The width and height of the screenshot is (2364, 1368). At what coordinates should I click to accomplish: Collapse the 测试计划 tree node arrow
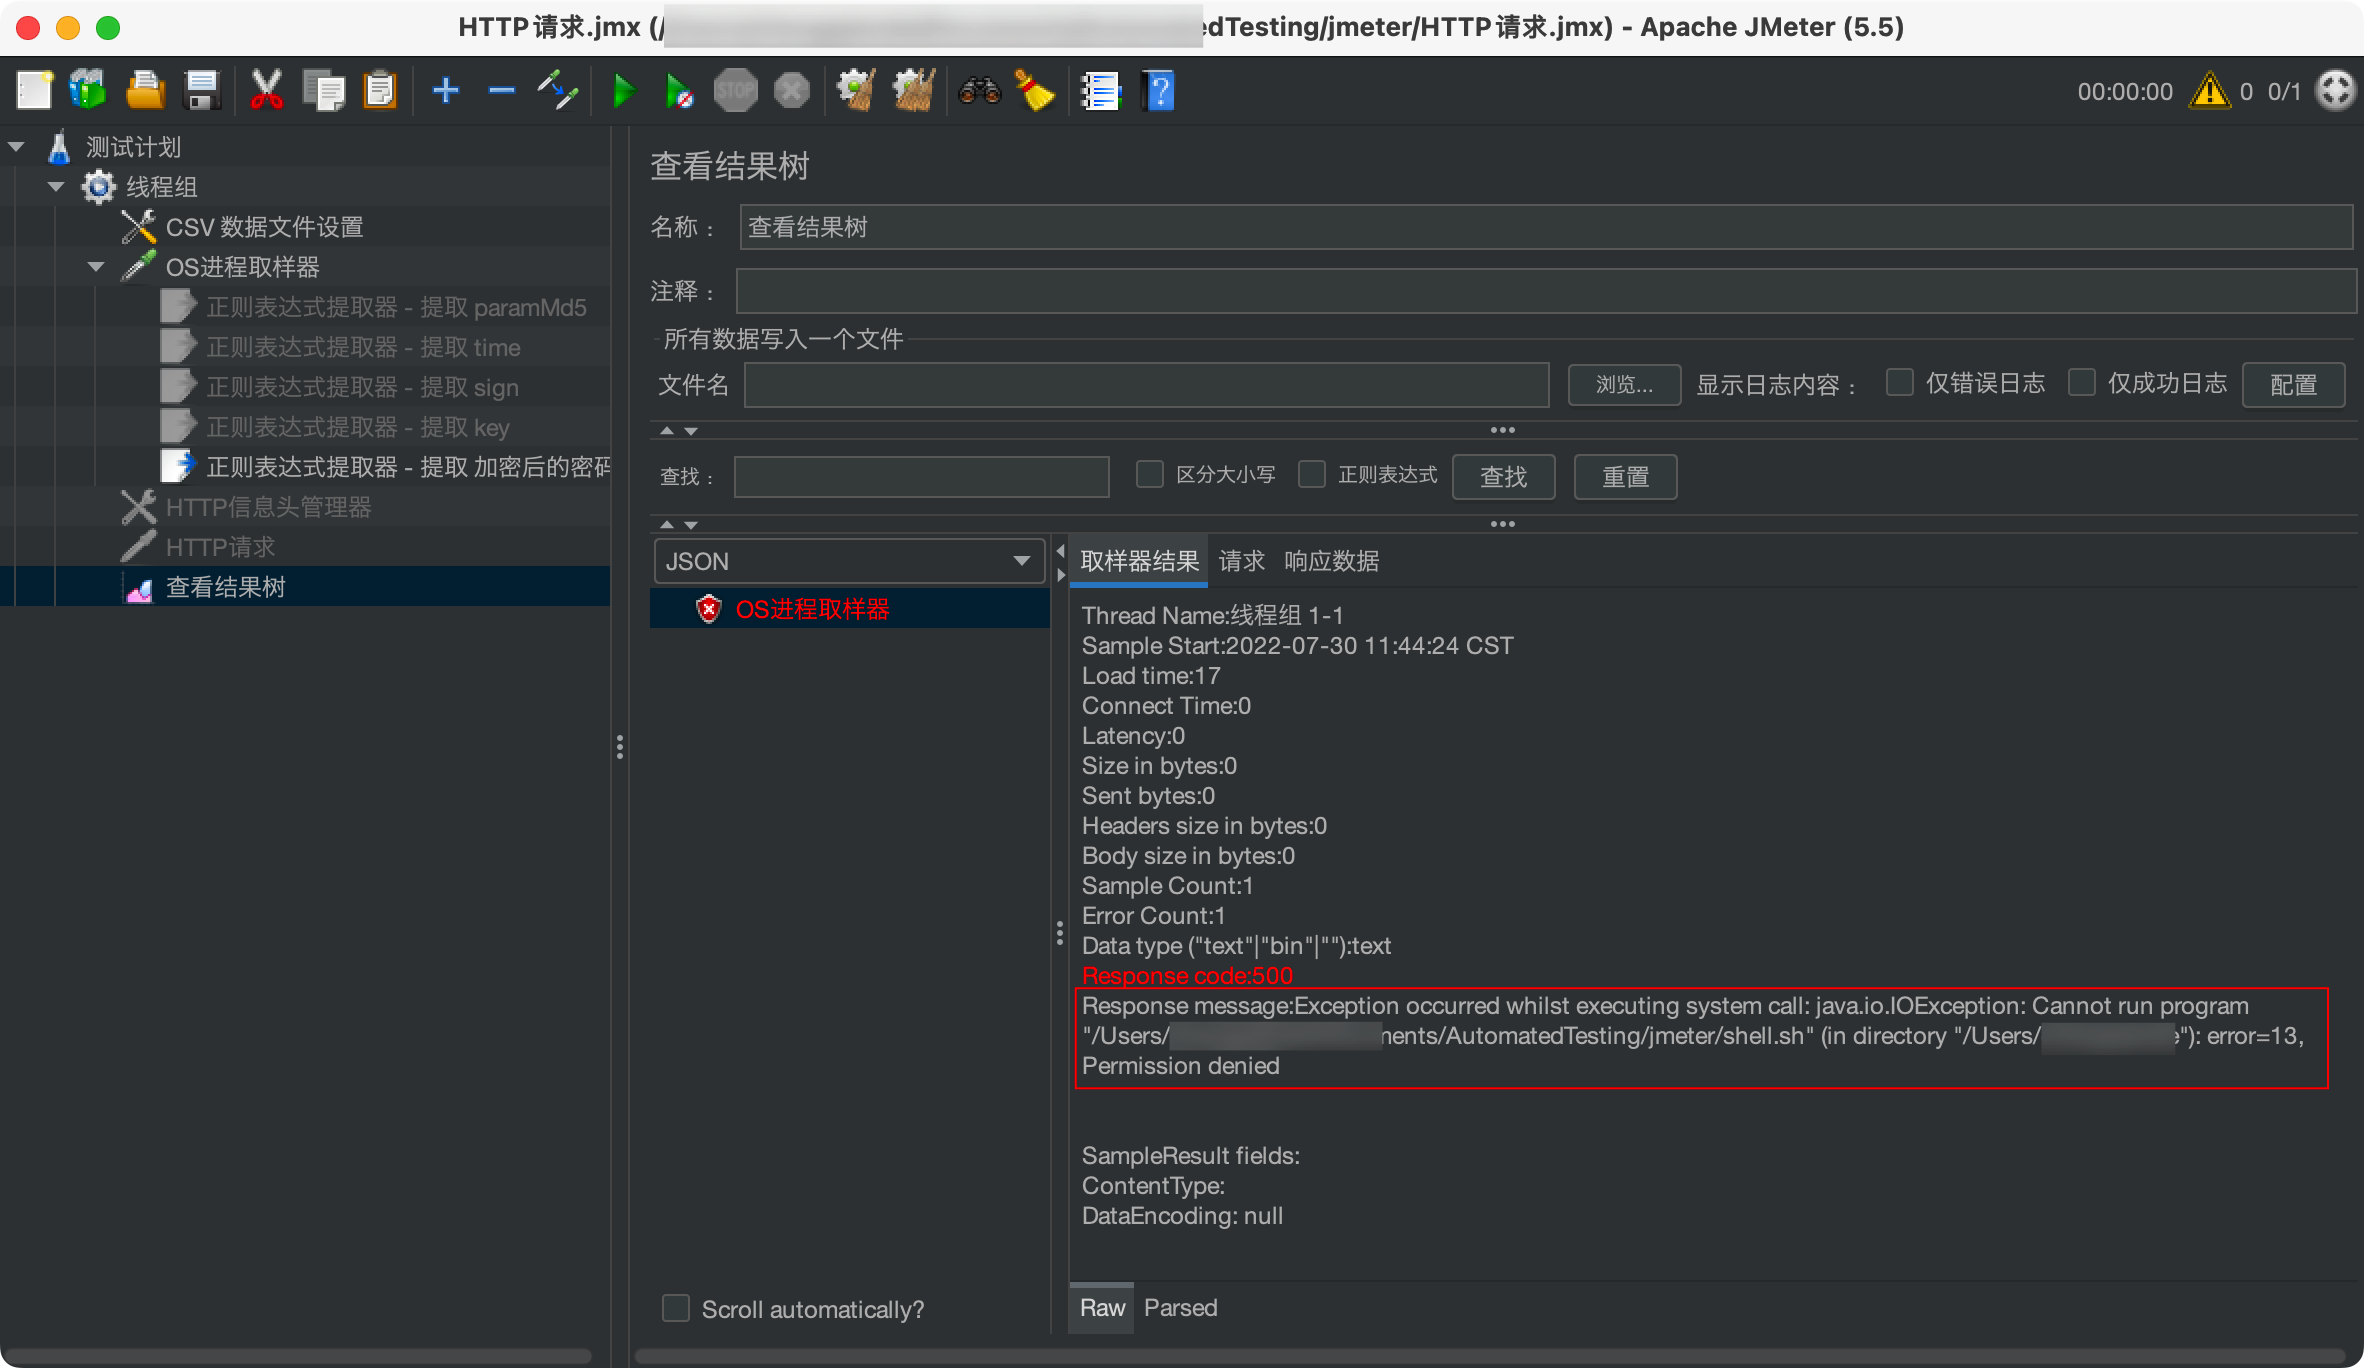coord(16,147)
